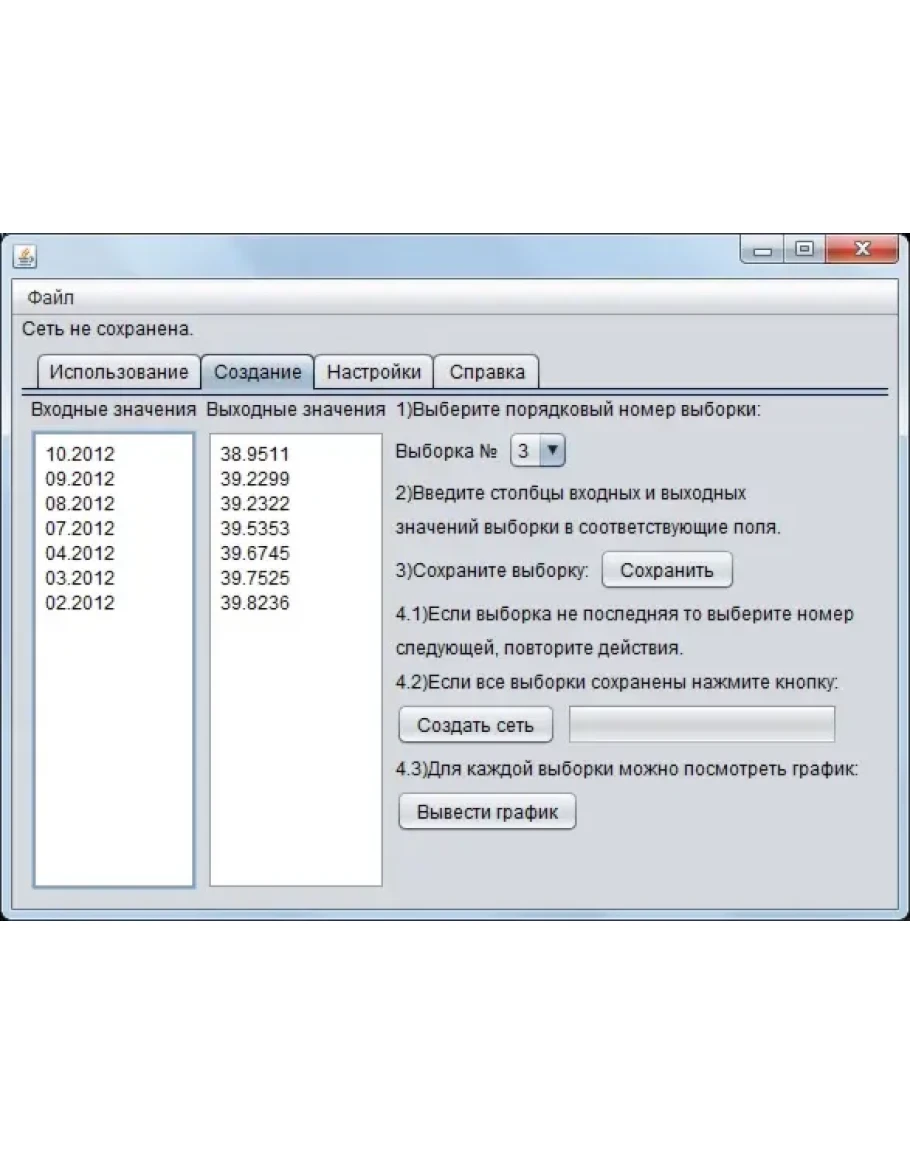Go to the Справка tab
The width and height of the screenshot is (910, 1155).
pyautogui.click(x=487, y=372)
